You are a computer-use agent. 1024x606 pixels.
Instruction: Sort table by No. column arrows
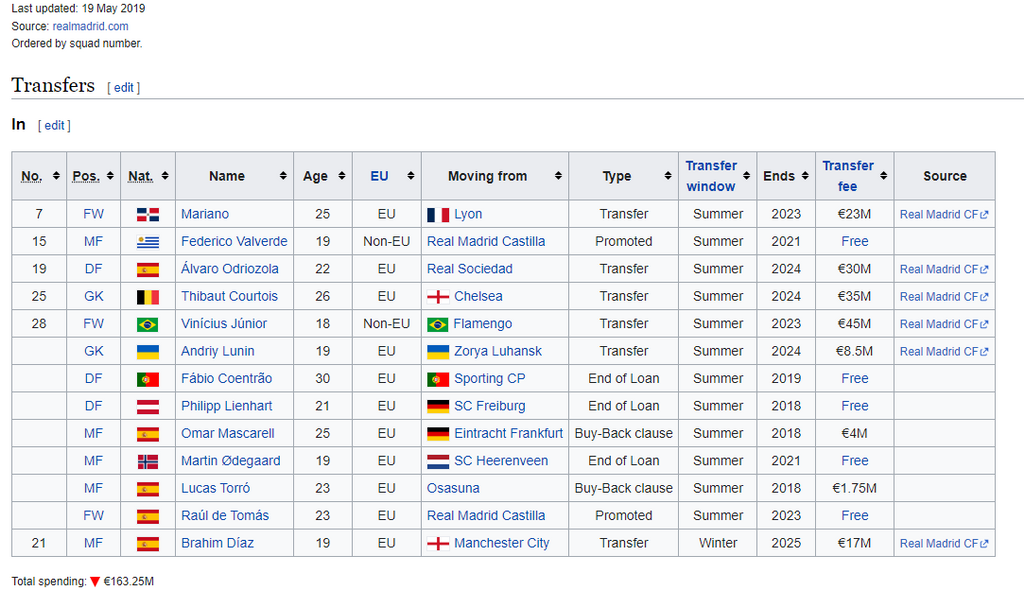pyautogui.click(x=56, y=176)
